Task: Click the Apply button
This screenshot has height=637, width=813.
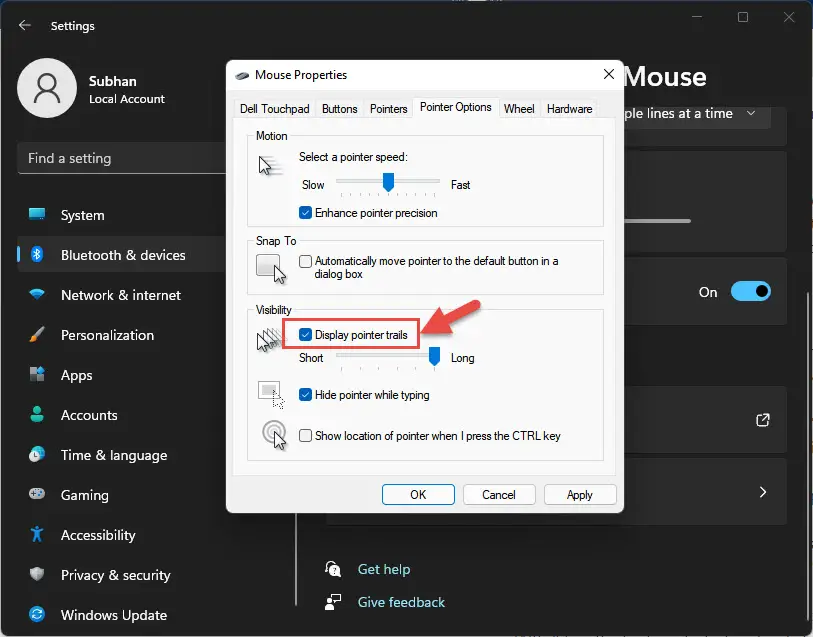Action: click(580, 494)
